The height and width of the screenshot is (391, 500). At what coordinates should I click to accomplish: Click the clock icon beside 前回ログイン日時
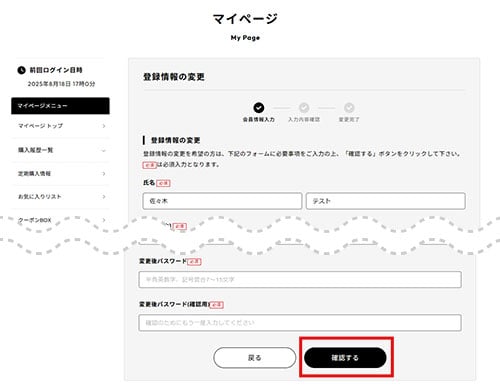tap(21, 70)
